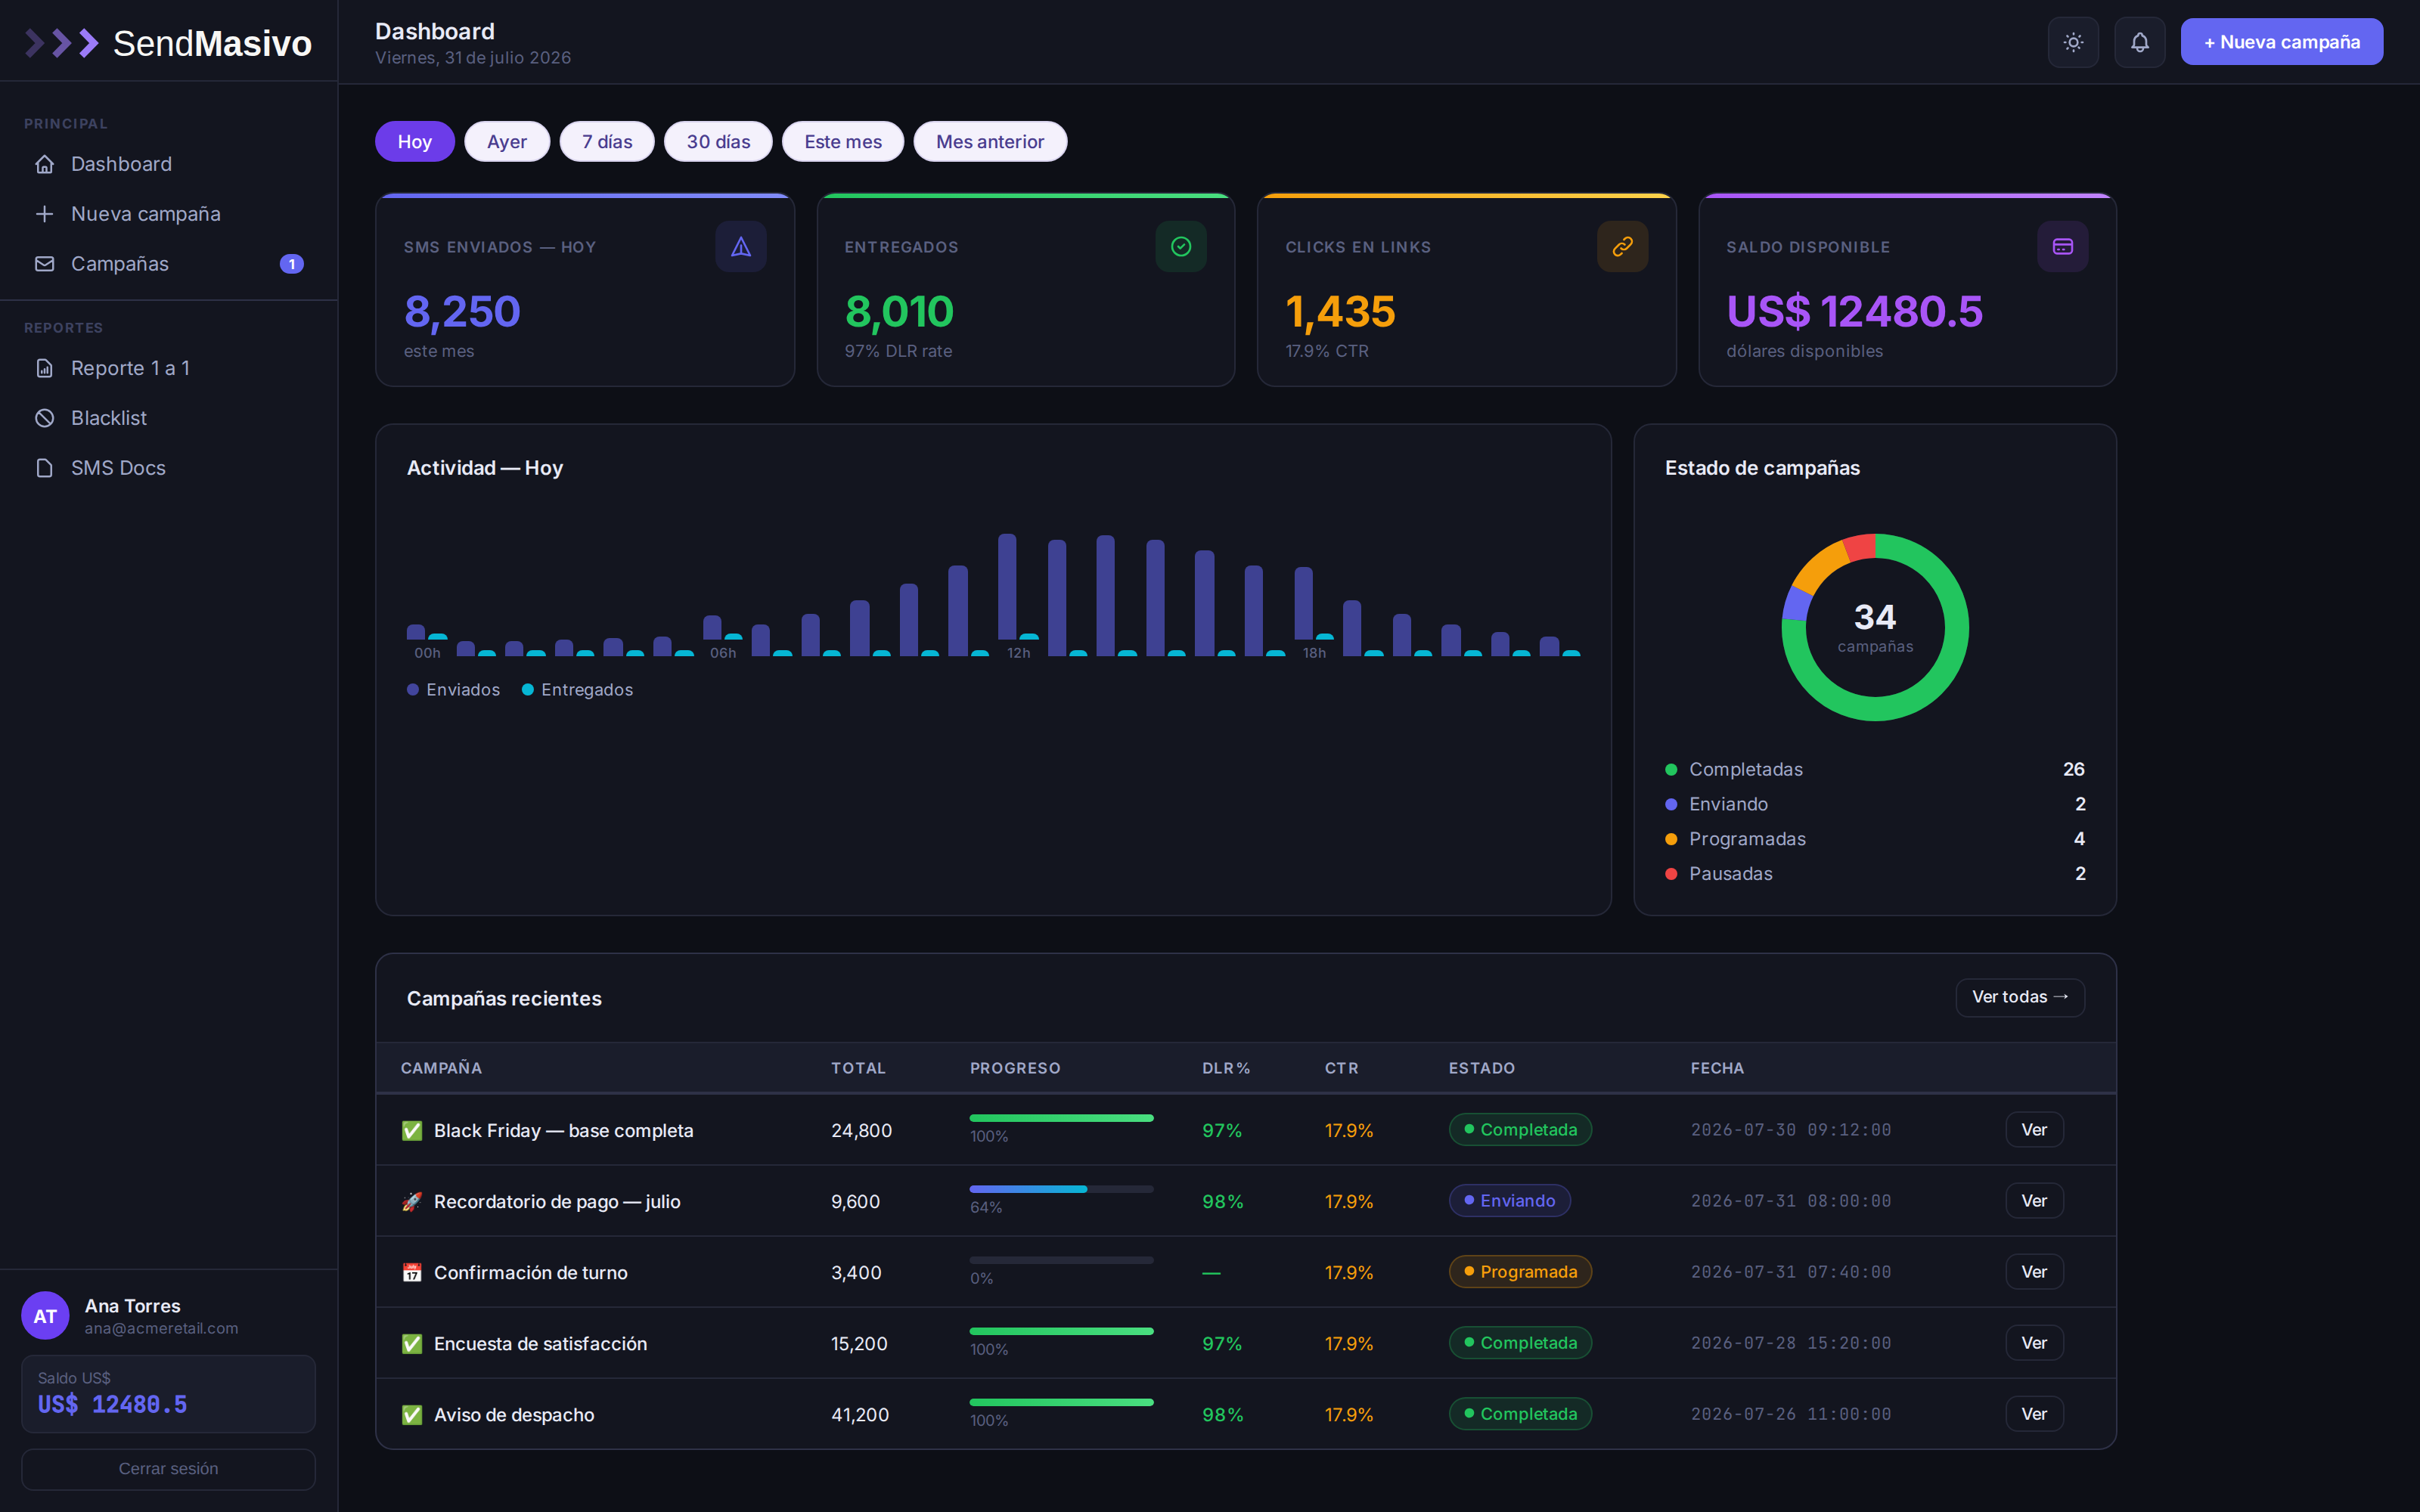
Task: Click the checkmark icon beside Black Friday campaign
Action: pos(412,1131)
